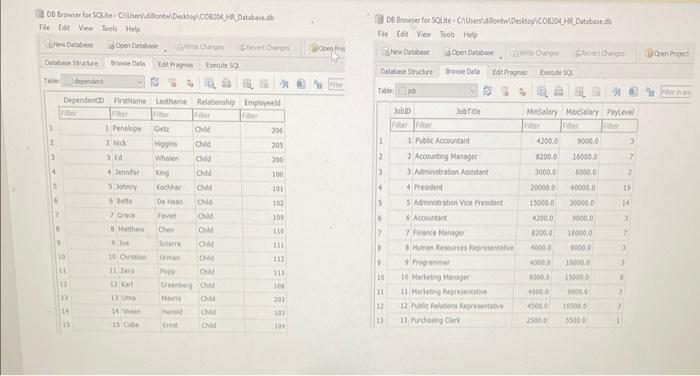Print the job table icon
Viewport: 700px width, 376px height.
point(558,92)
